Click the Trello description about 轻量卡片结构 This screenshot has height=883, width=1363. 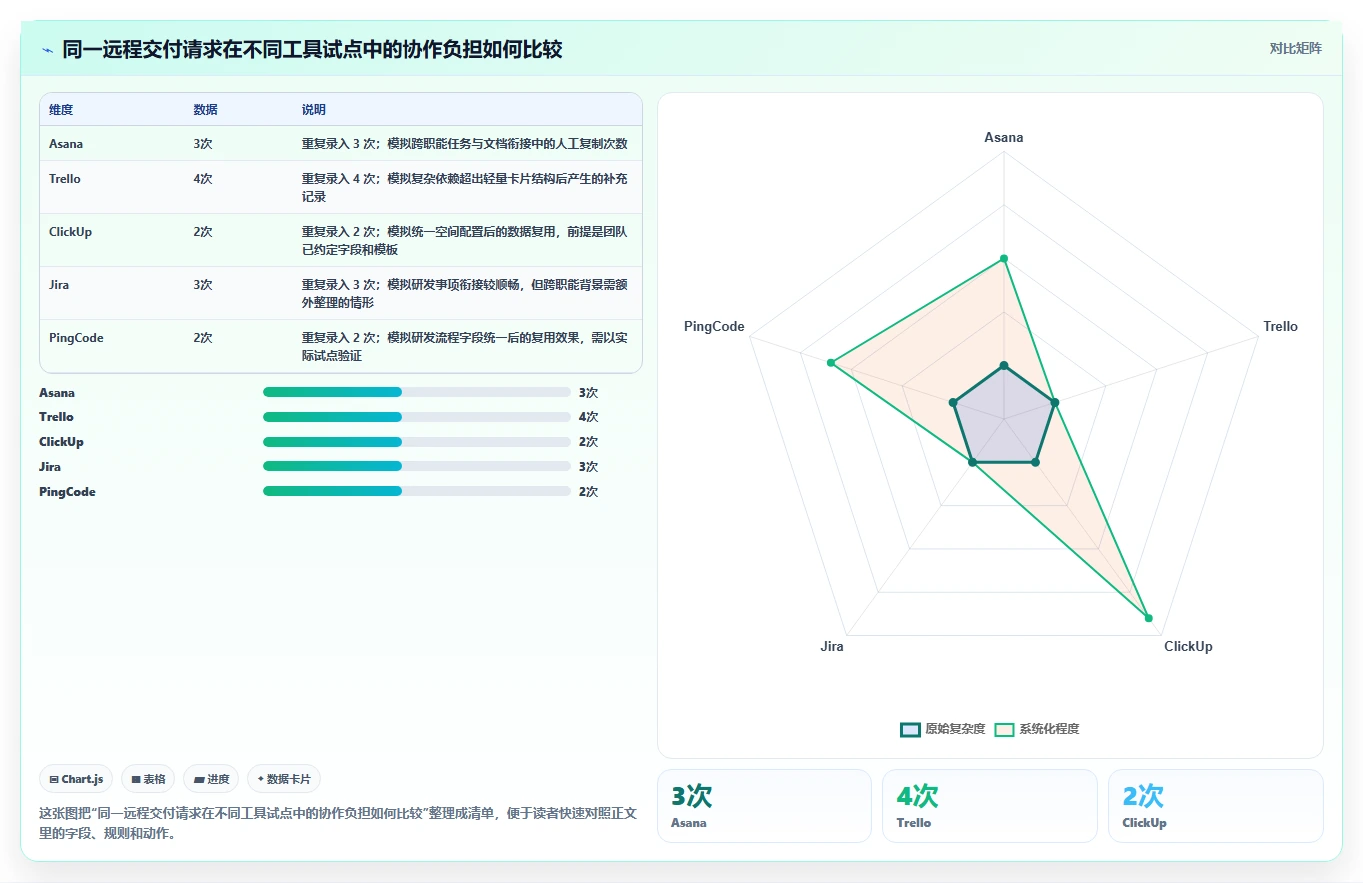[x=465, y=188]
